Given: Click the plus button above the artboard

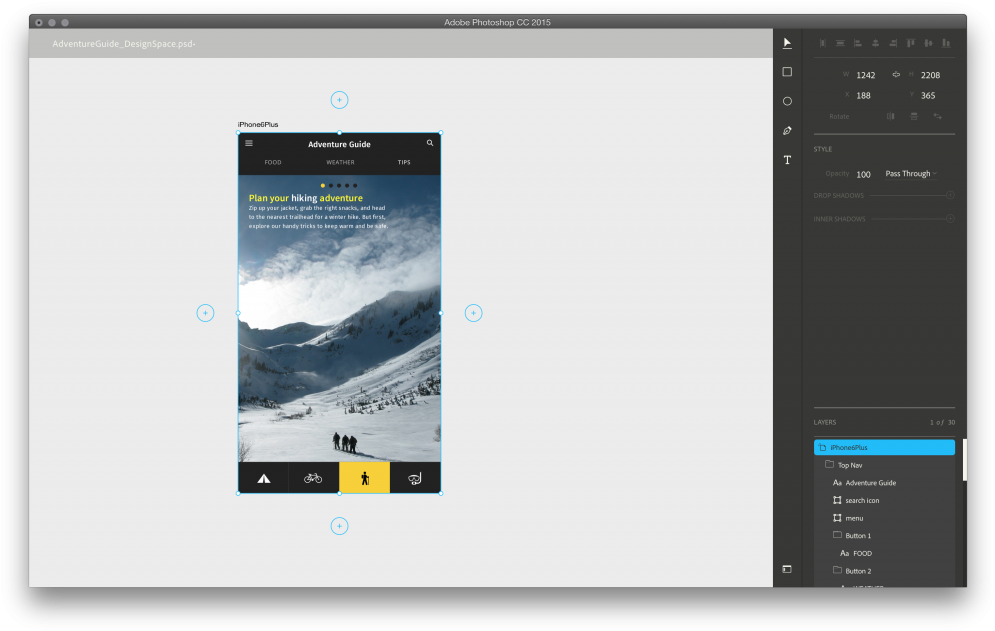Looking at the screenshot, I should click(x=339, y=100).
